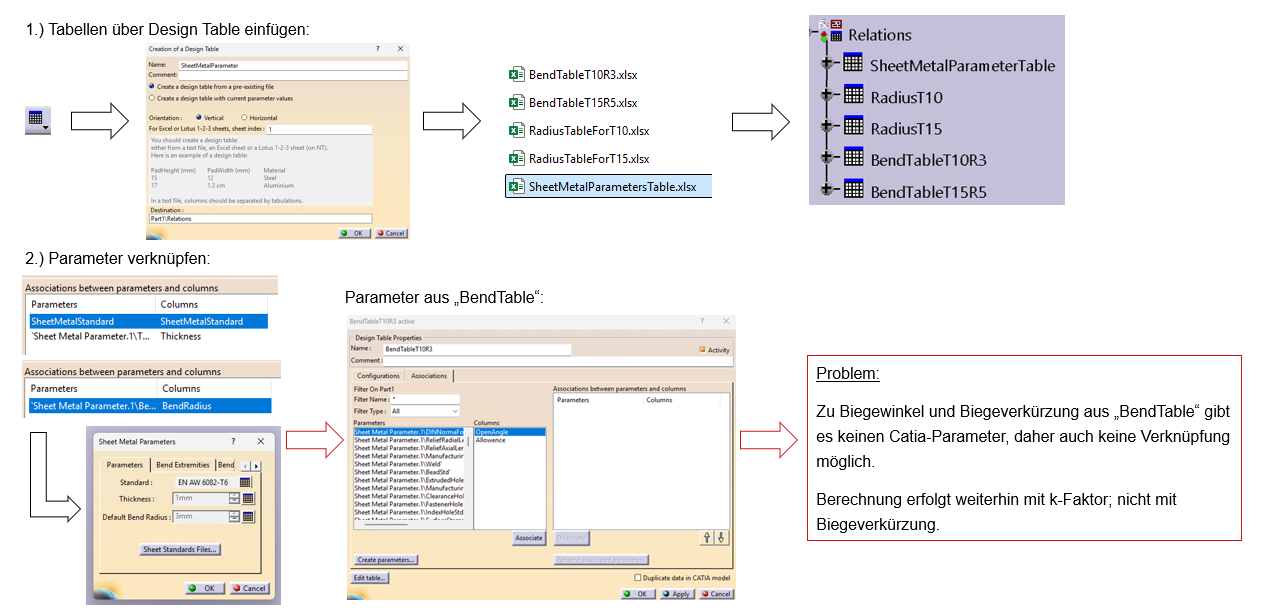Click help question mark in Creation of Design Table
The height and width of the screenshot is (611, 1268).
click(377, 48)
